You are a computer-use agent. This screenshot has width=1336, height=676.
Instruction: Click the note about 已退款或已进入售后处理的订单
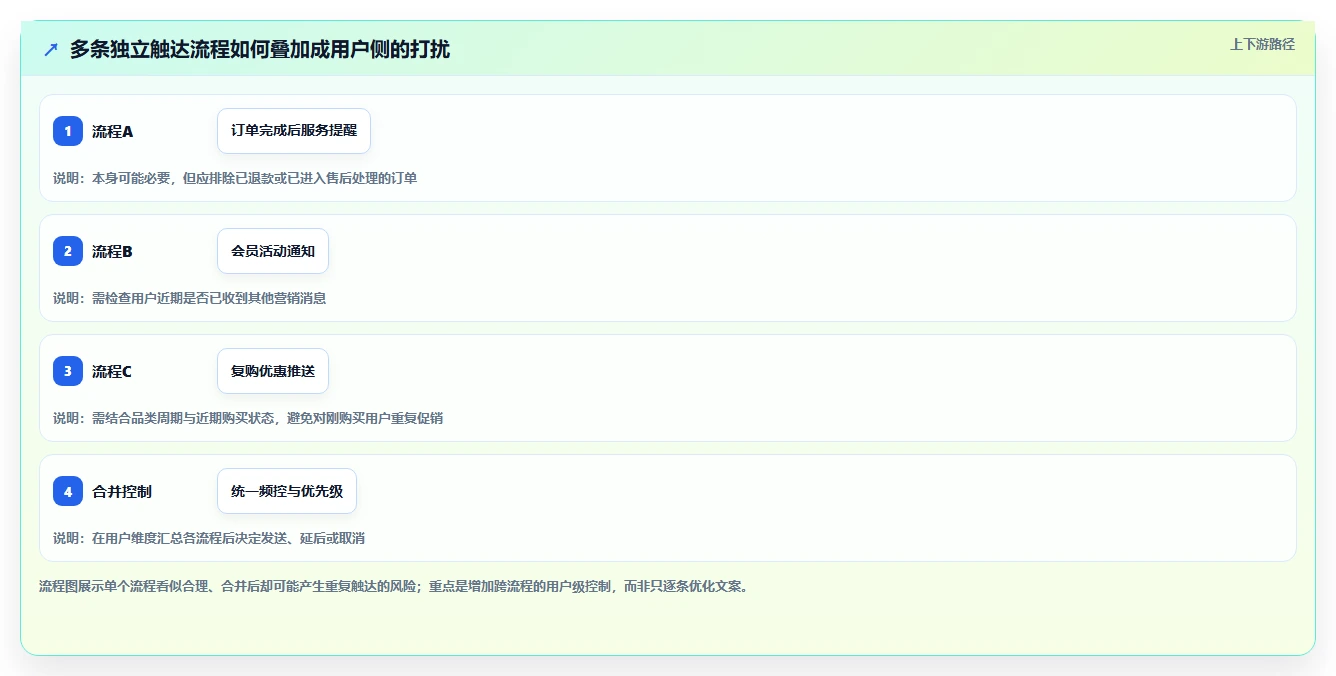tap(235, 178)
